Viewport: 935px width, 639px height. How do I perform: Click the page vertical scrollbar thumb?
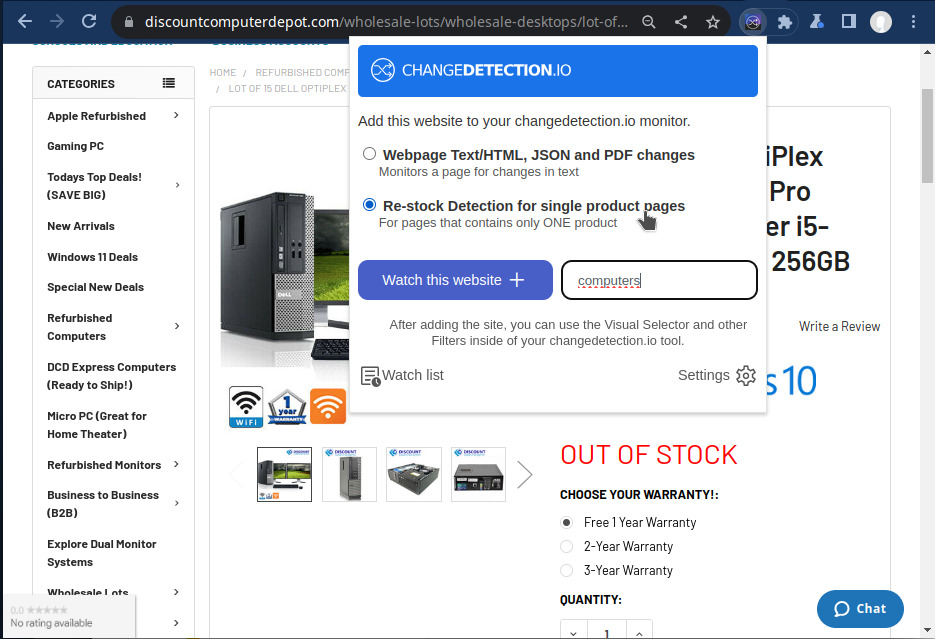pyautogui.click(x=927, y=136)
